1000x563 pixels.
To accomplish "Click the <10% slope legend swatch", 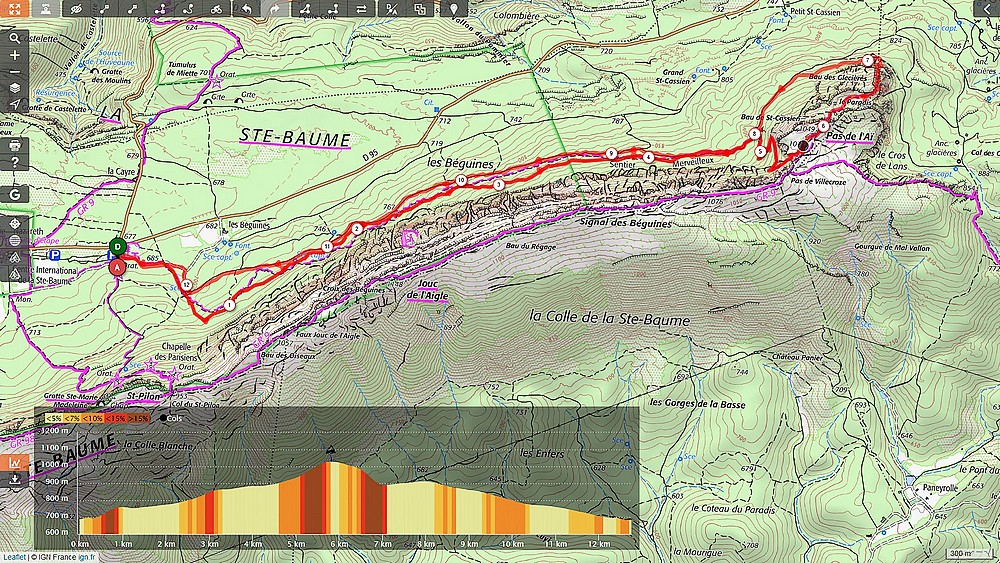I will coord(94,418).
